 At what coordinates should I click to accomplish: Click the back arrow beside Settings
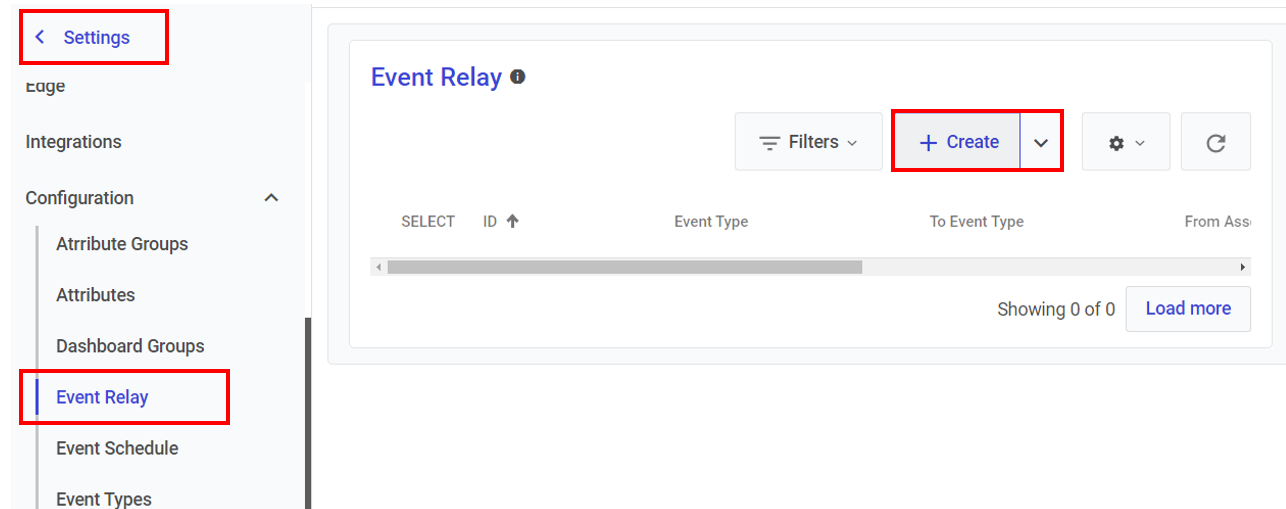tap(40, 37)
